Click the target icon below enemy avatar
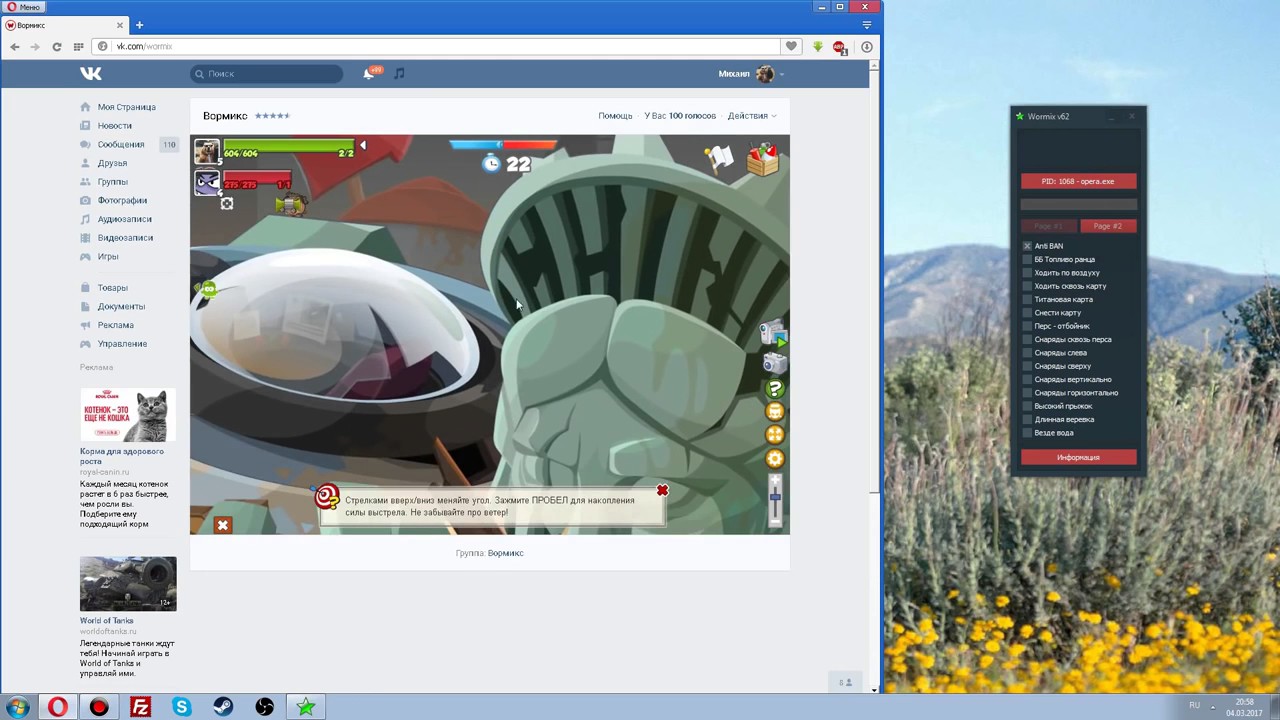Screen dimensions: 1280x720 227,204
